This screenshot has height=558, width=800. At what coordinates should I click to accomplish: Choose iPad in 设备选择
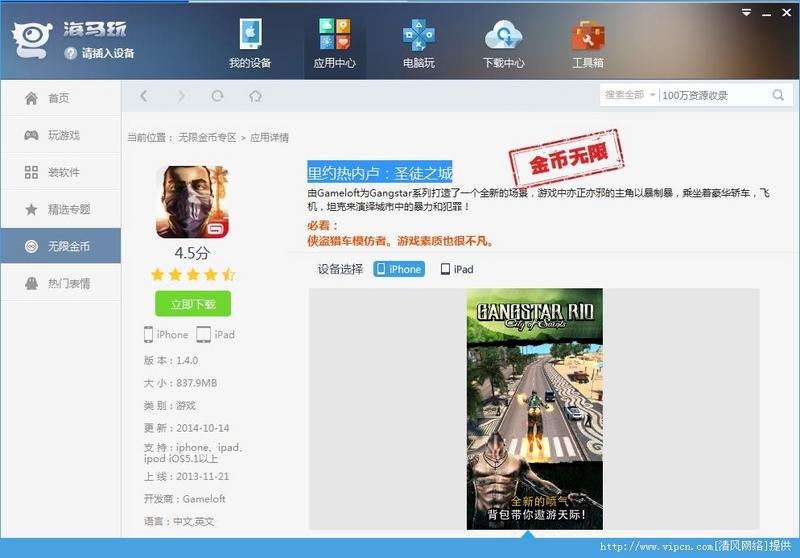457,269
